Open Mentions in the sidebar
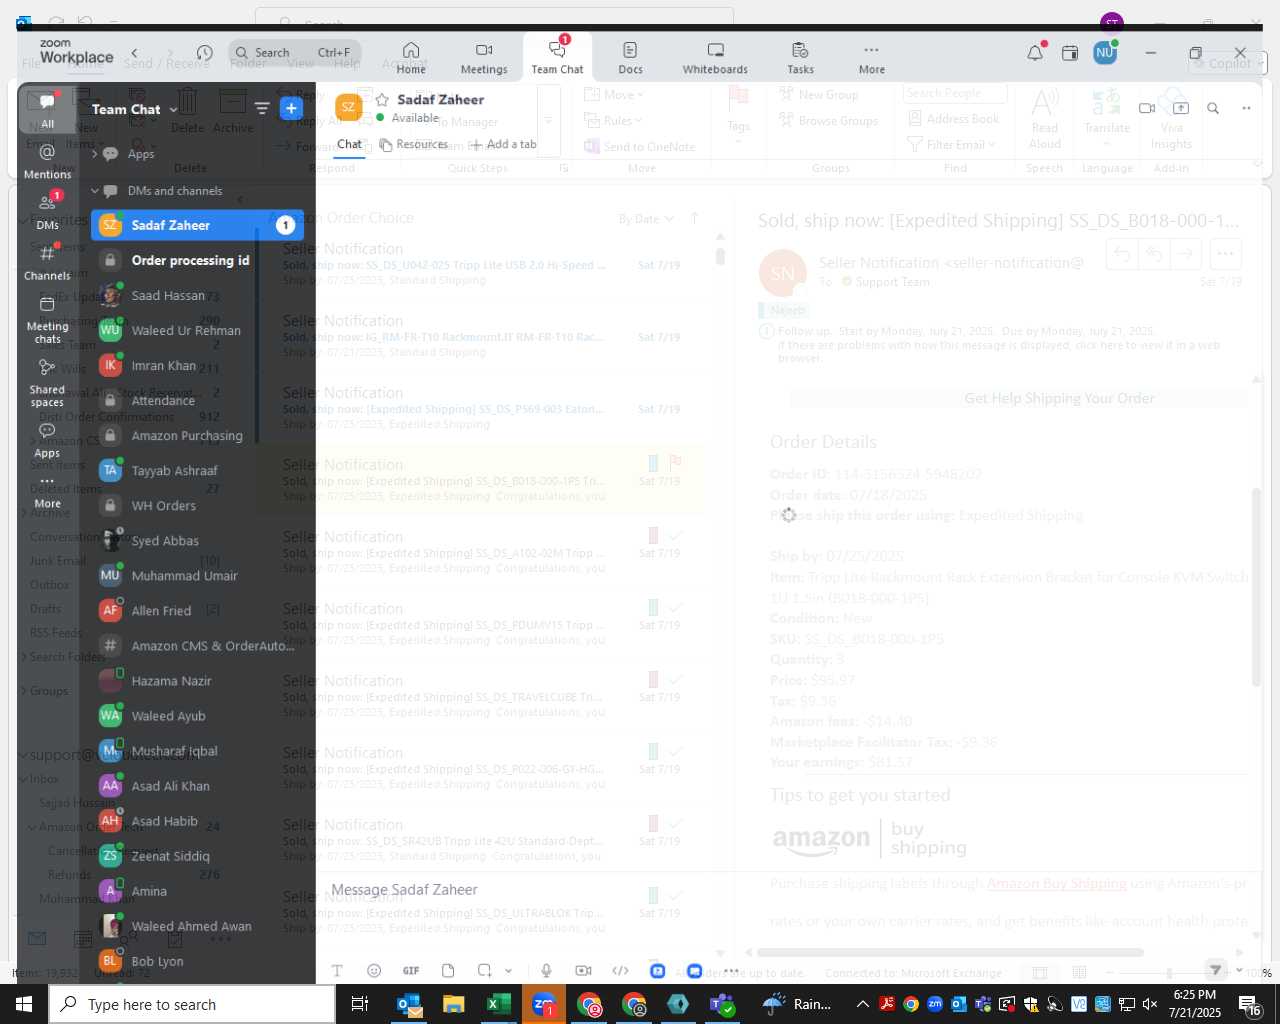This screenshot has height=1024, width=1280. (47, 161)
